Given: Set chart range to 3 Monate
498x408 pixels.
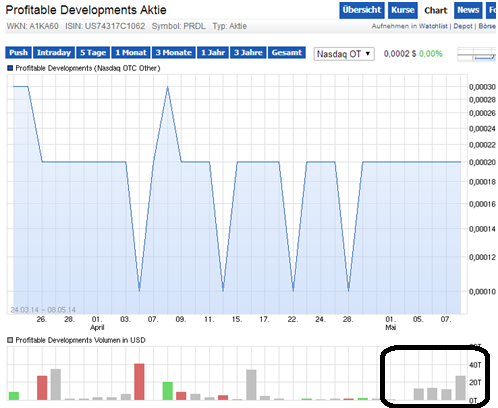Looking at the screenshot, I should (174, 53).
